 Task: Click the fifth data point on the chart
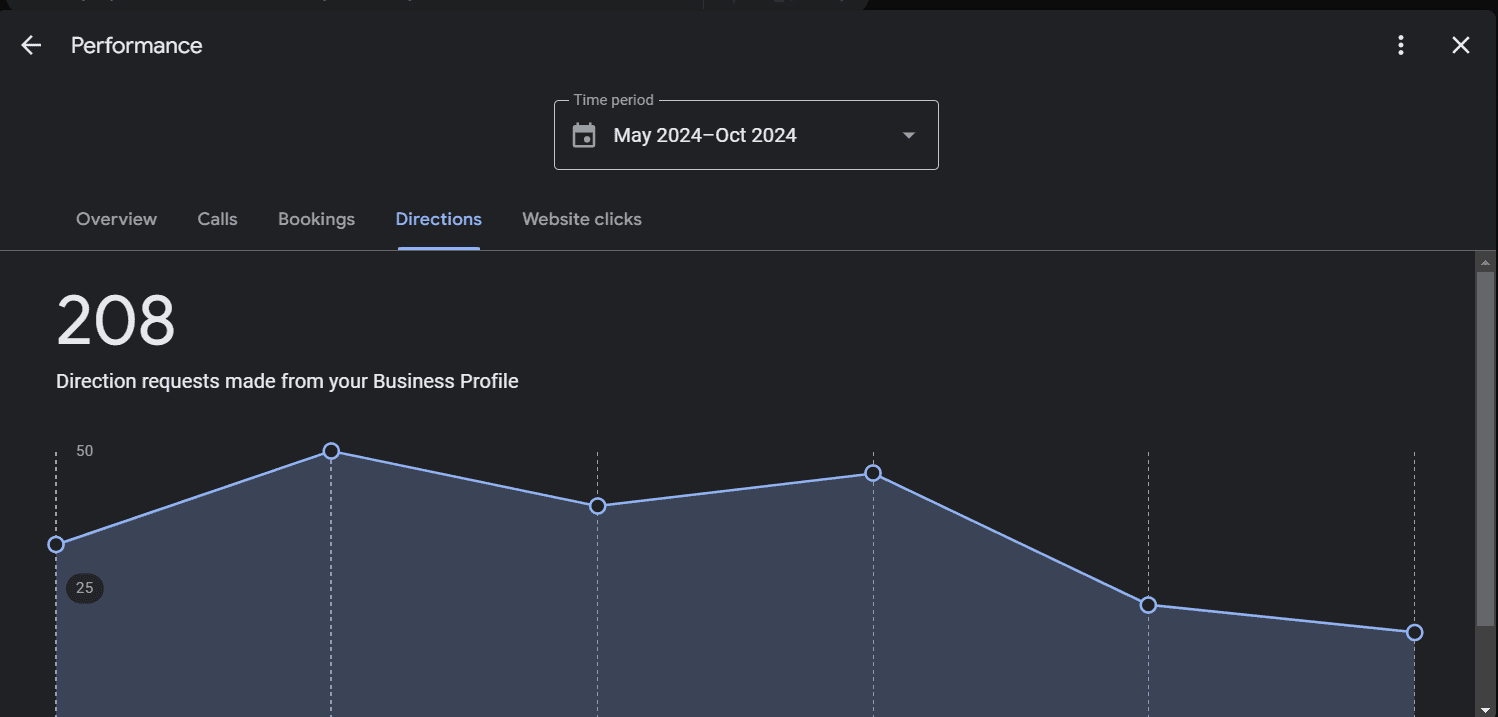(1148, 605)
